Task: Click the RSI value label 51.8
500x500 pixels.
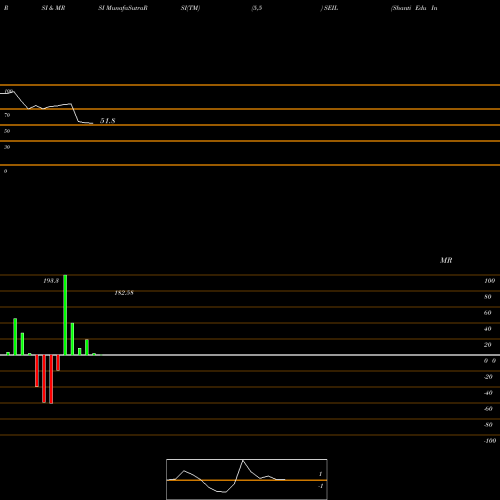Action: [108, 121]
